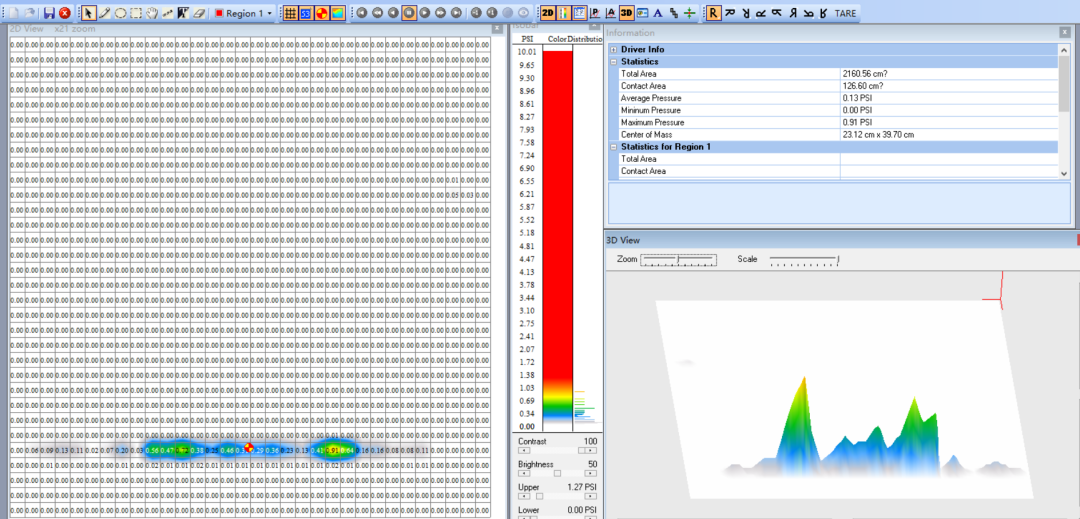Screen dimensions: 1080x519
Task: Click the pause playback button
Action: click(x=409, y=13)
